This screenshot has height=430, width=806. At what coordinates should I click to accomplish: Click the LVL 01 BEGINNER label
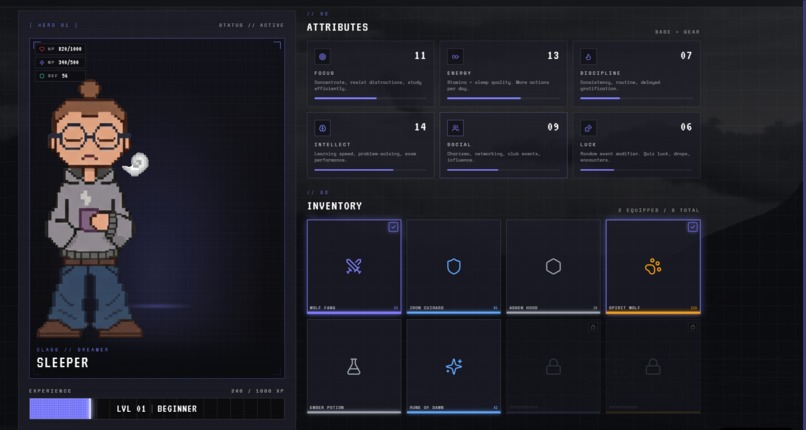pyautogui.click(x=156, y=409)
